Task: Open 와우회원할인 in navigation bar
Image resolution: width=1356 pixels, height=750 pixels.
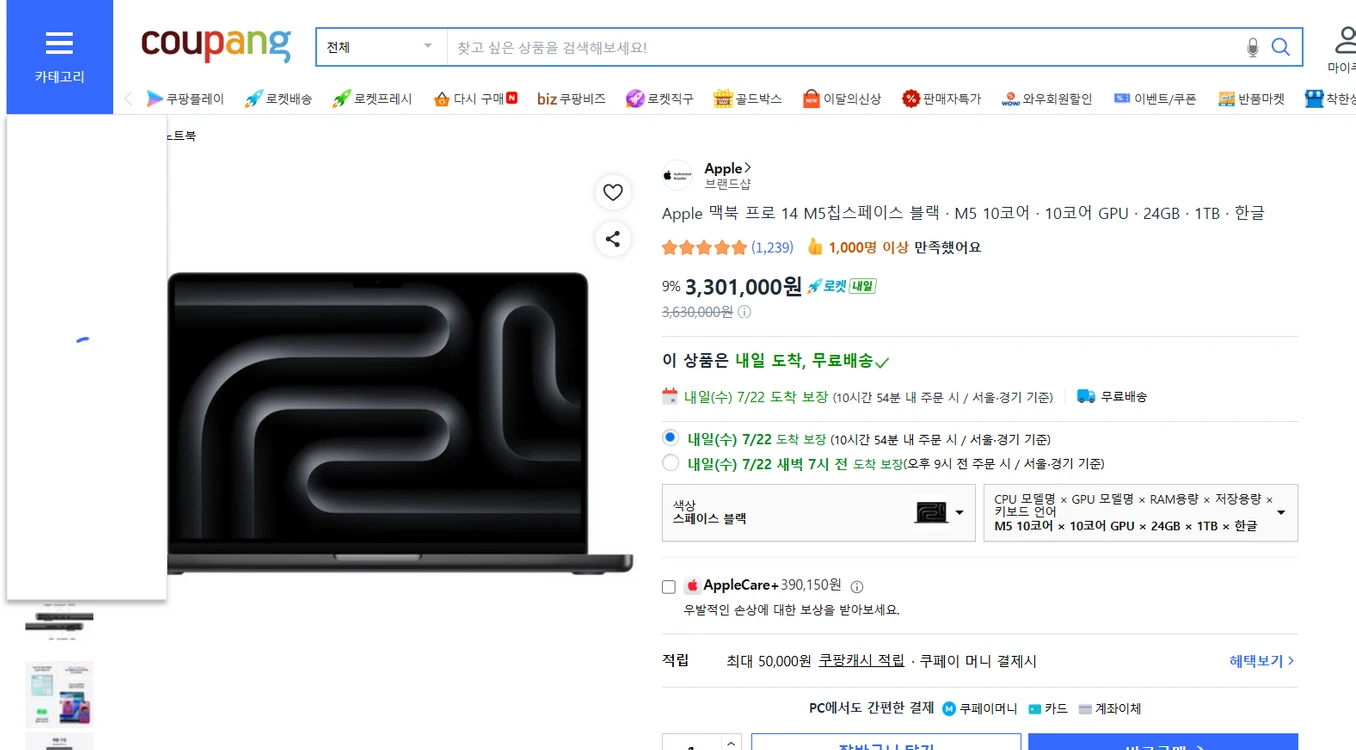Action: (x=1046, y=99)
